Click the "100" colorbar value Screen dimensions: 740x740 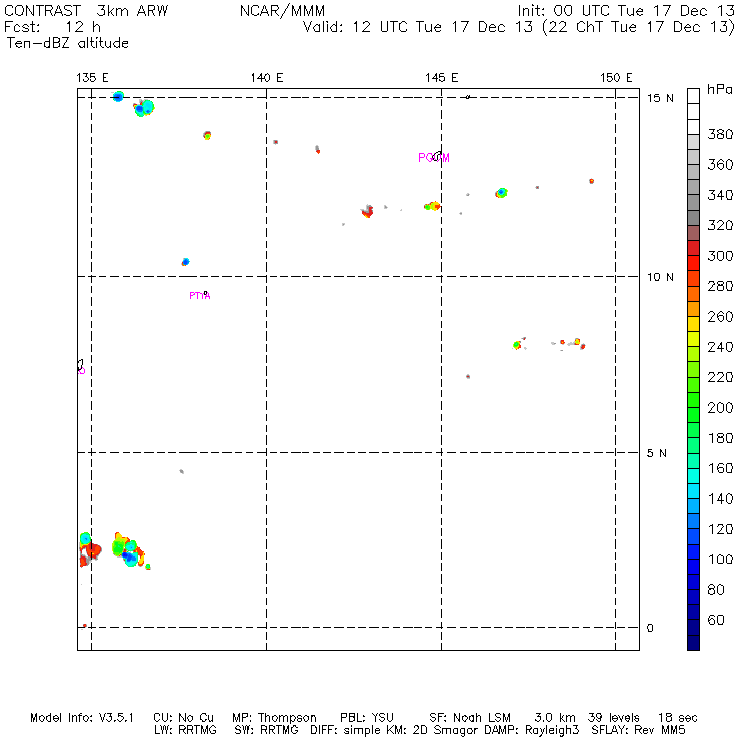(x=720, y=559)
